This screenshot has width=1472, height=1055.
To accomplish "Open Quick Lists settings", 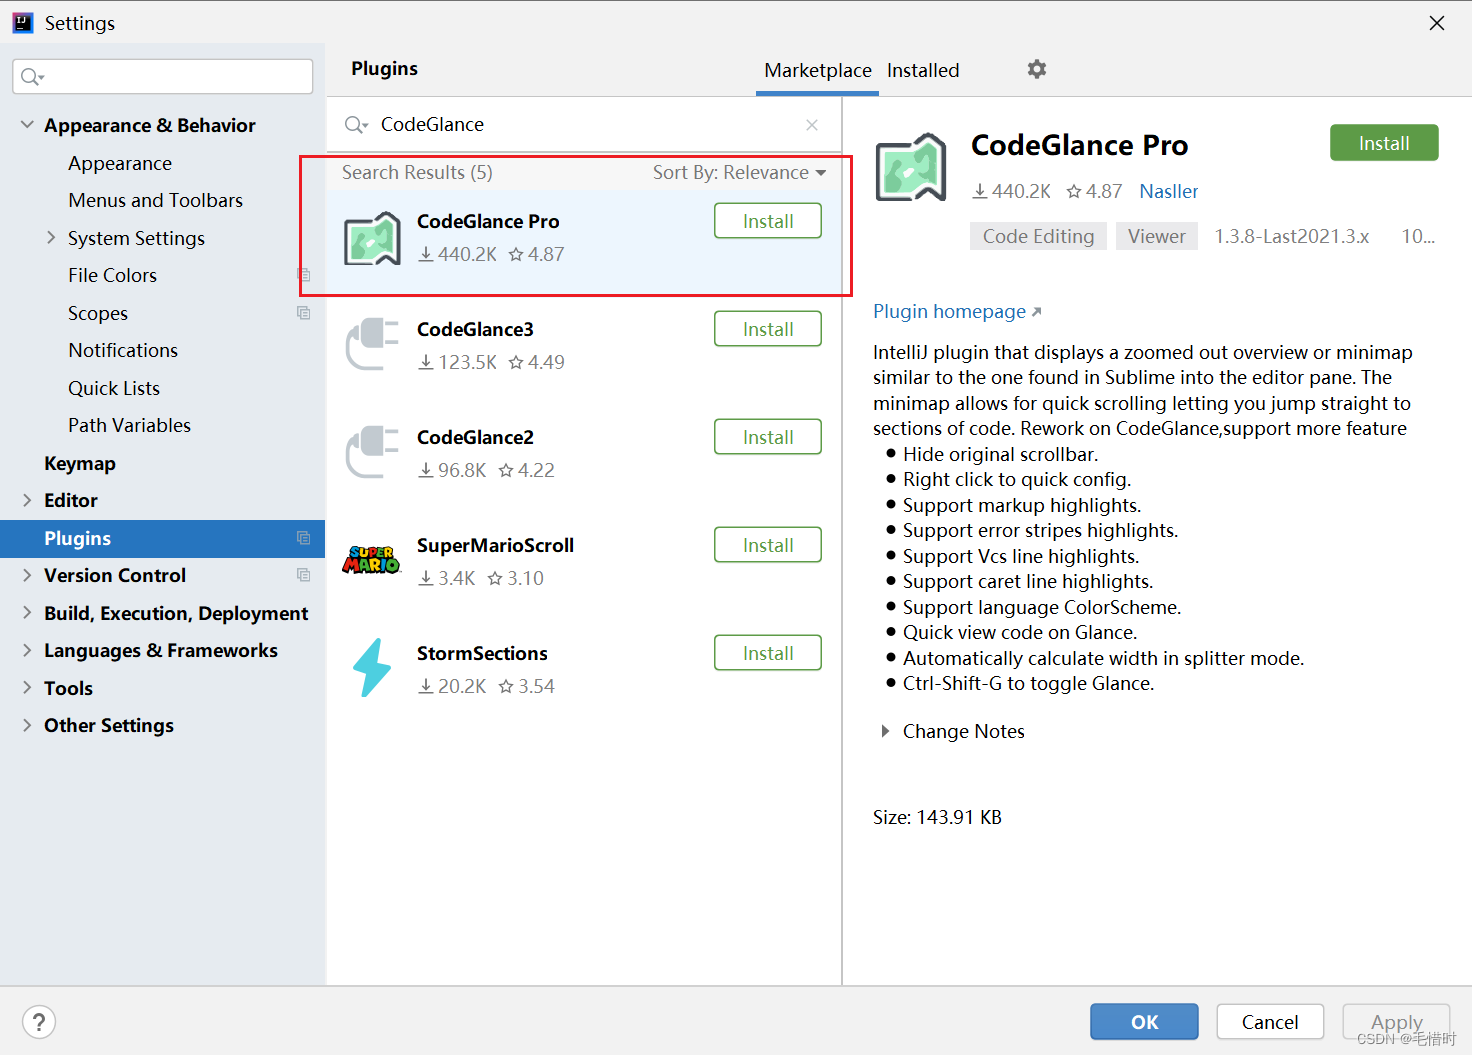I will pyautogui.click(x=114, y=388).
